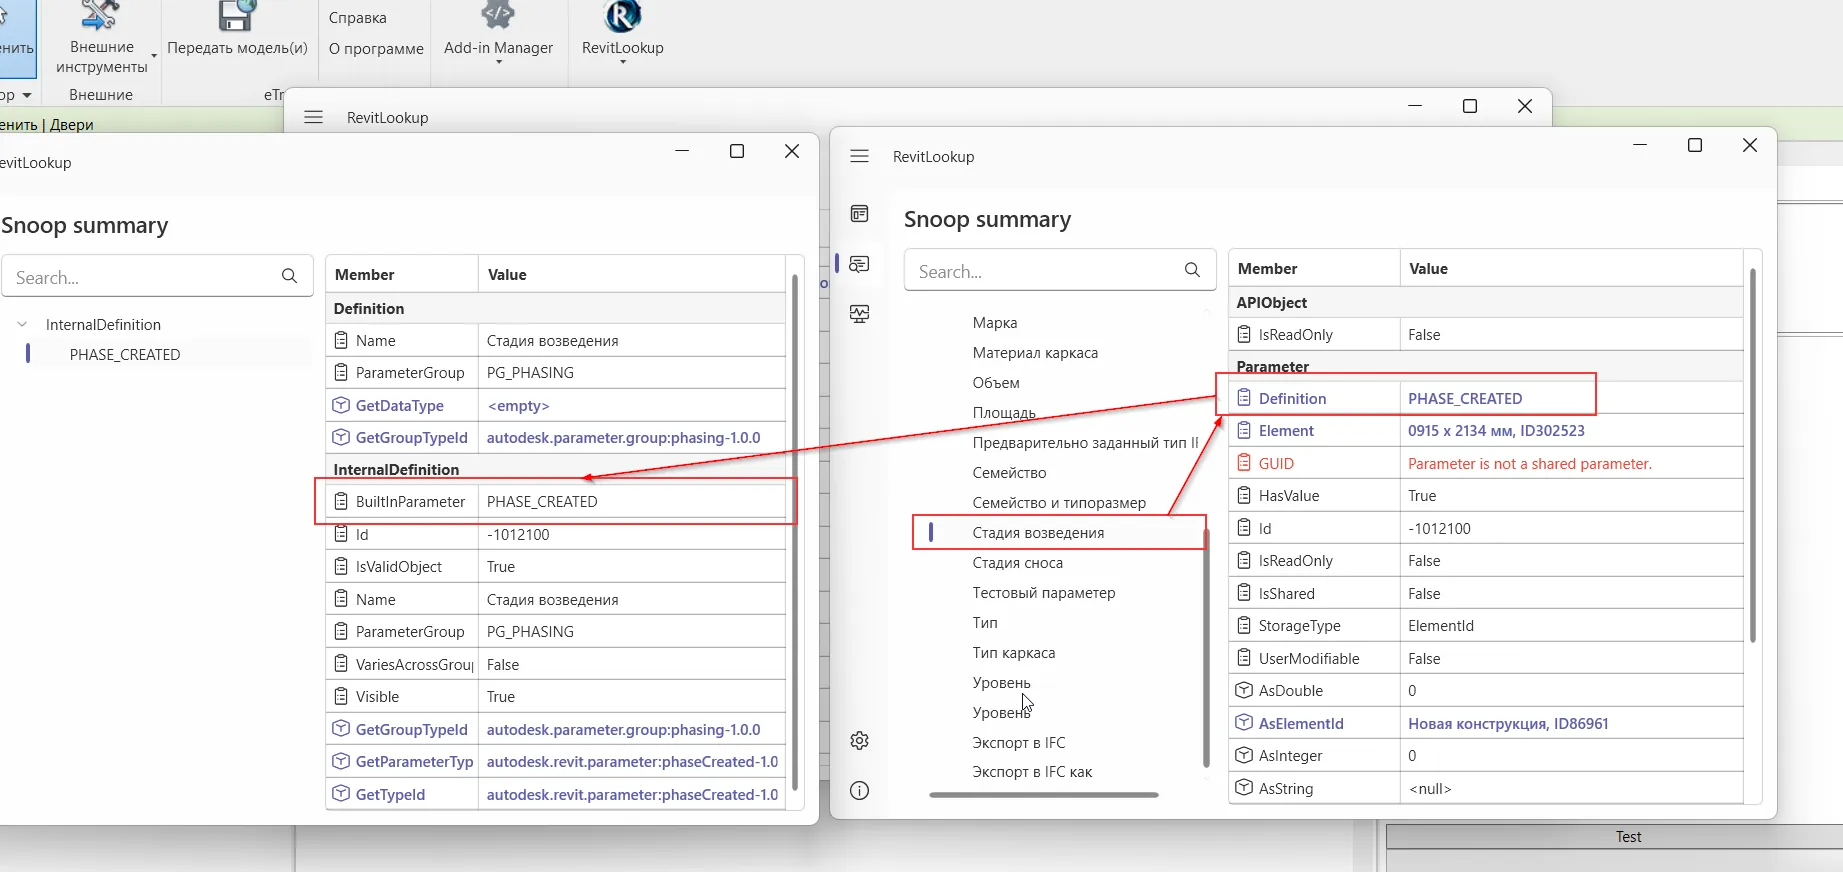
Task: Select Марка in parameter list
Action: [994, 323]
